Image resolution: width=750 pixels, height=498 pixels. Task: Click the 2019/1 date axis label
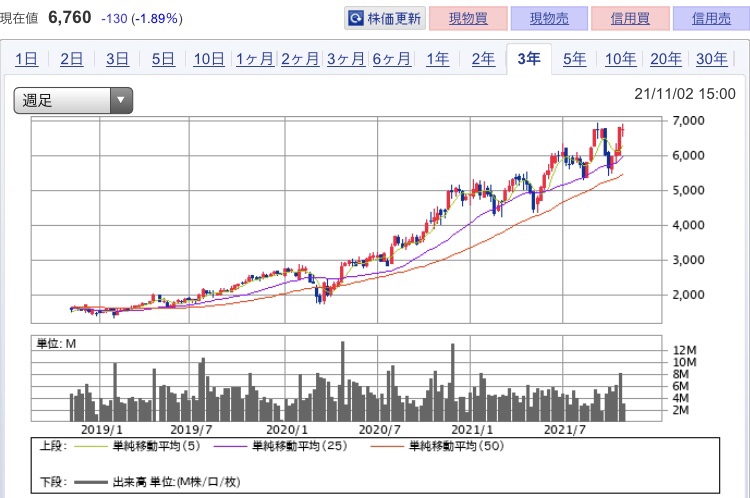point(101,430)
